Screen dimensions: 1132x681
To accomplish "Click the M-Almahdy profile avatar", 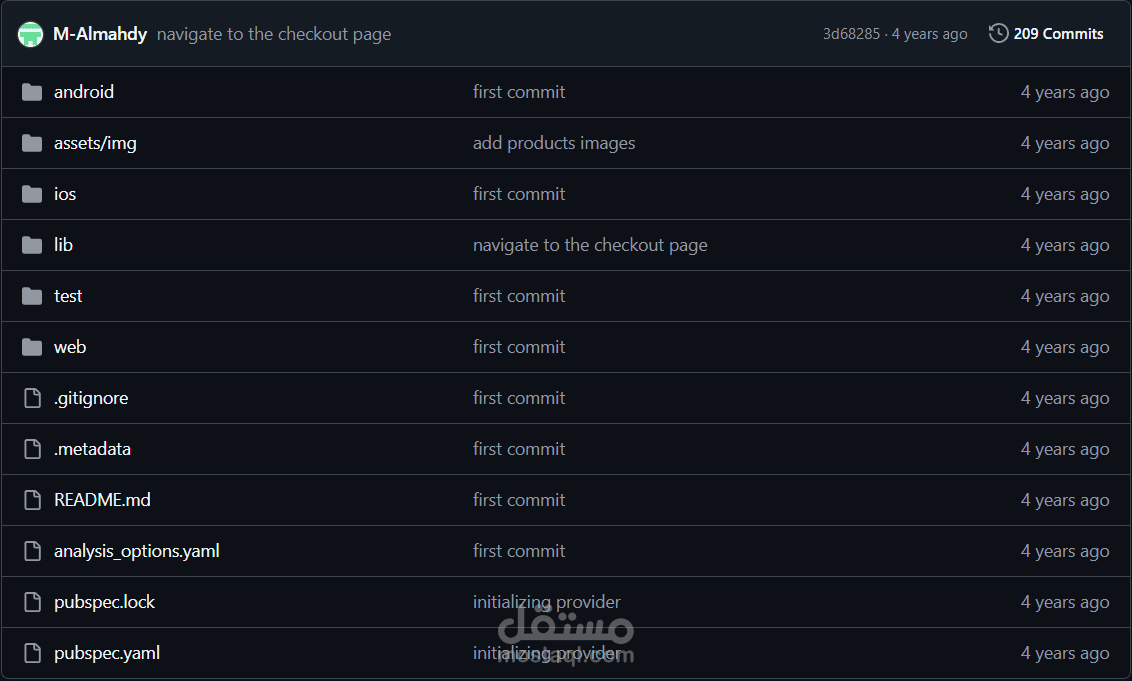I will [30, 32].
